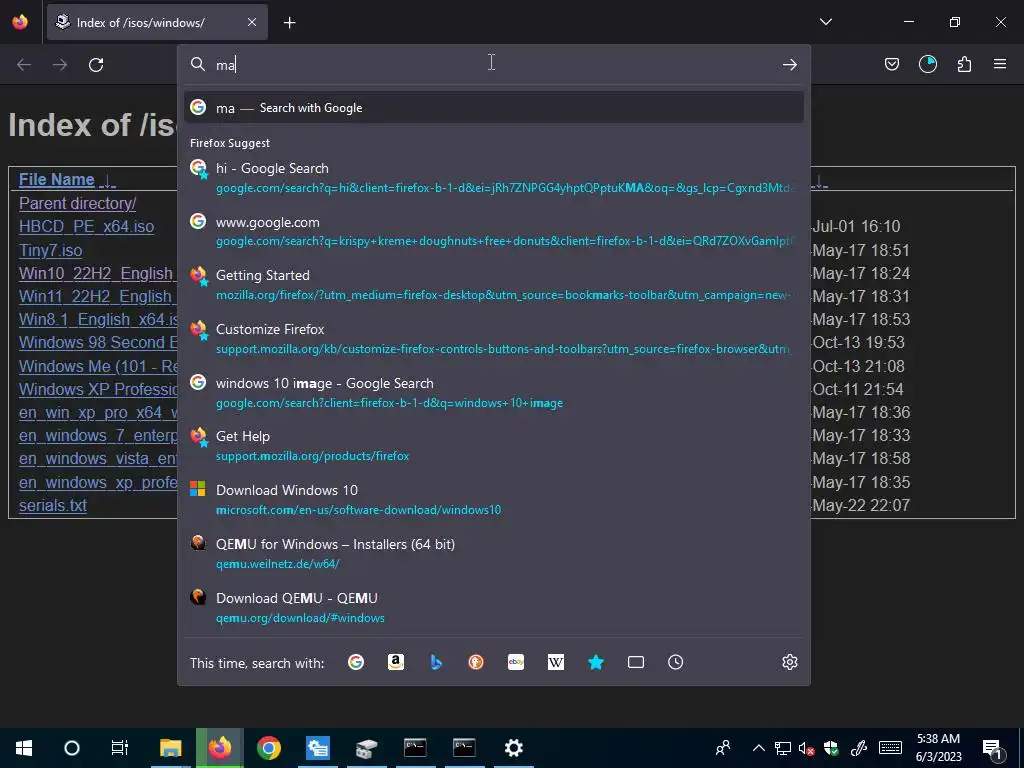Open Save to Pocket icon
The image size is (1024, 768).
(x=891, y=64)
